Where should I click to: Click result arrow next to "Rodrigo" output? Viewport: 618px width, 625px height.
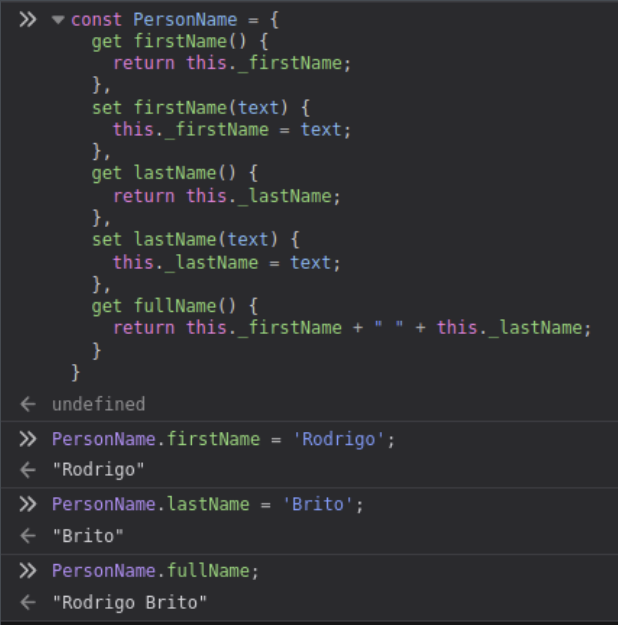point(28,471)
